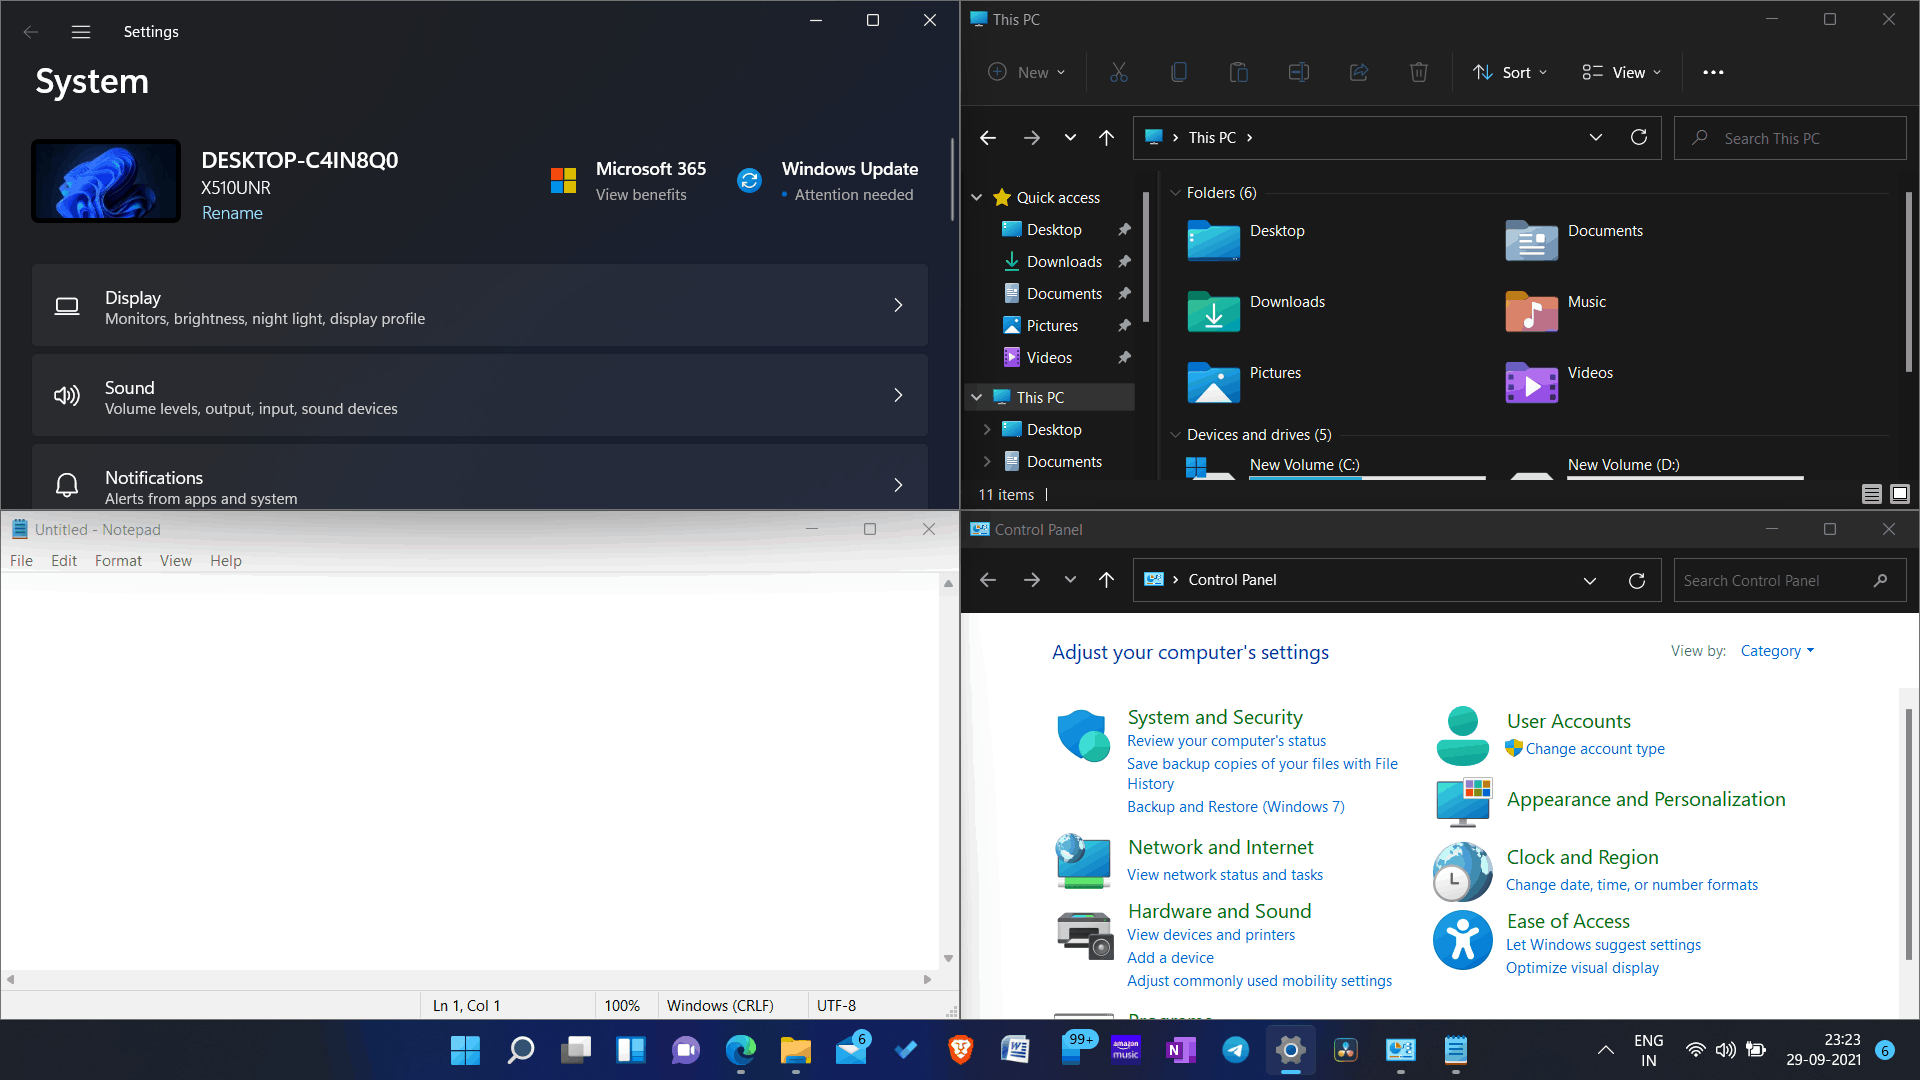Collapse the Quick access tree node
This screenshot has height=1080, width=1920.
pyautogui.click(x=977, y=198)
